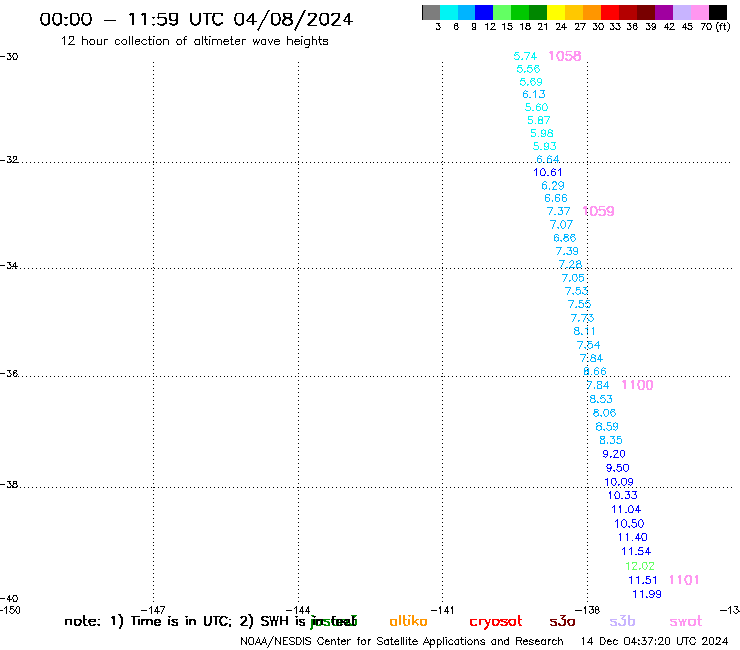Screen dimensions: 740x650
Task: Click the purple swatch in the color scale
Action: coord(664,12)
